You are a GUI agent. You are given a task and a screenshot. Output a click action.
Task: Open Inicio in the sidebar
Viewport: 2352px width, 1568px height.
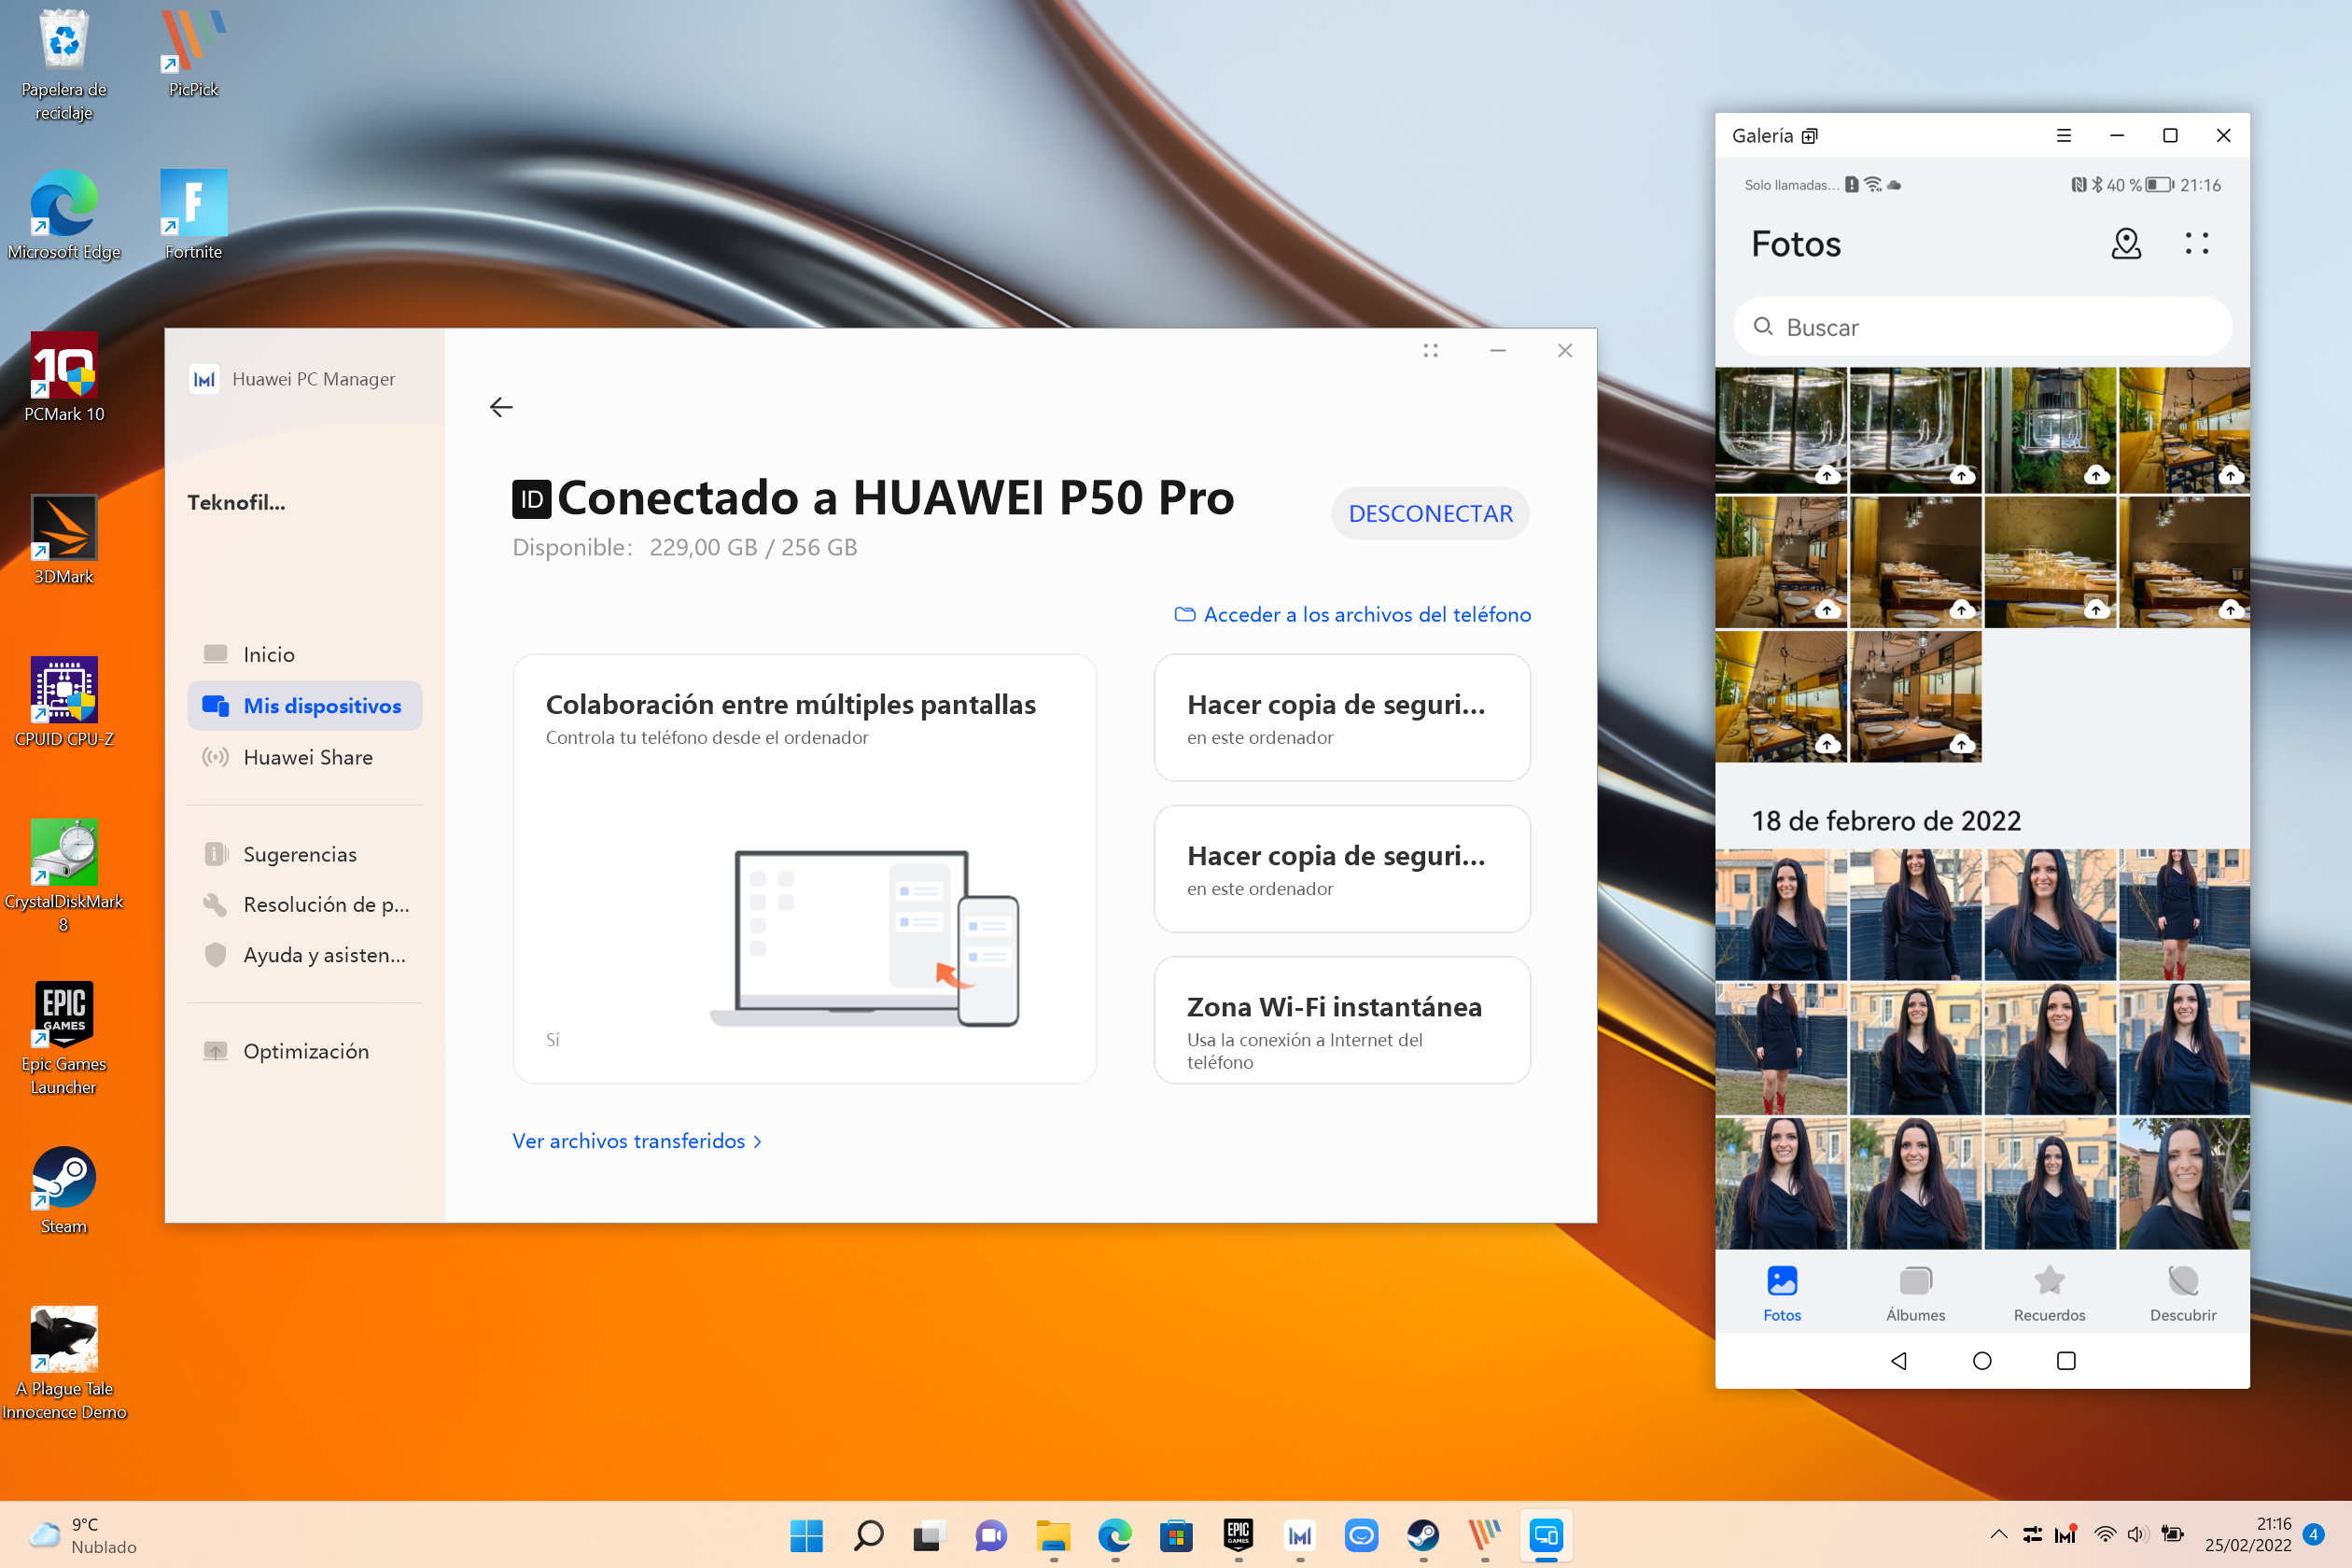(304, 654)
